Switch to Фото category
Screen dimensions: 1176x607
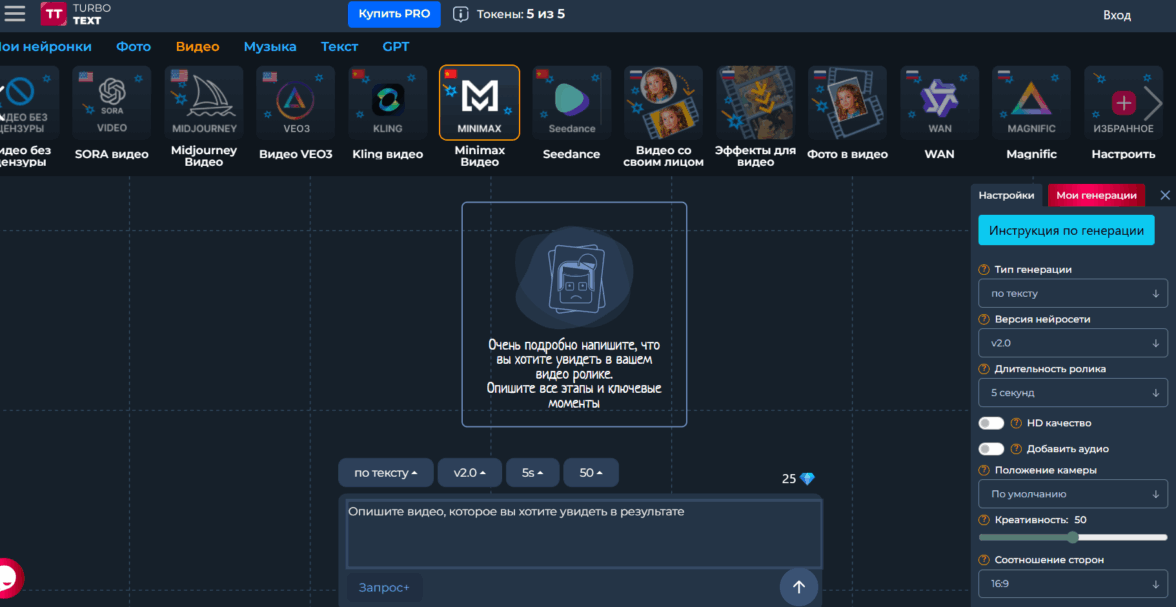pos(134,47)
